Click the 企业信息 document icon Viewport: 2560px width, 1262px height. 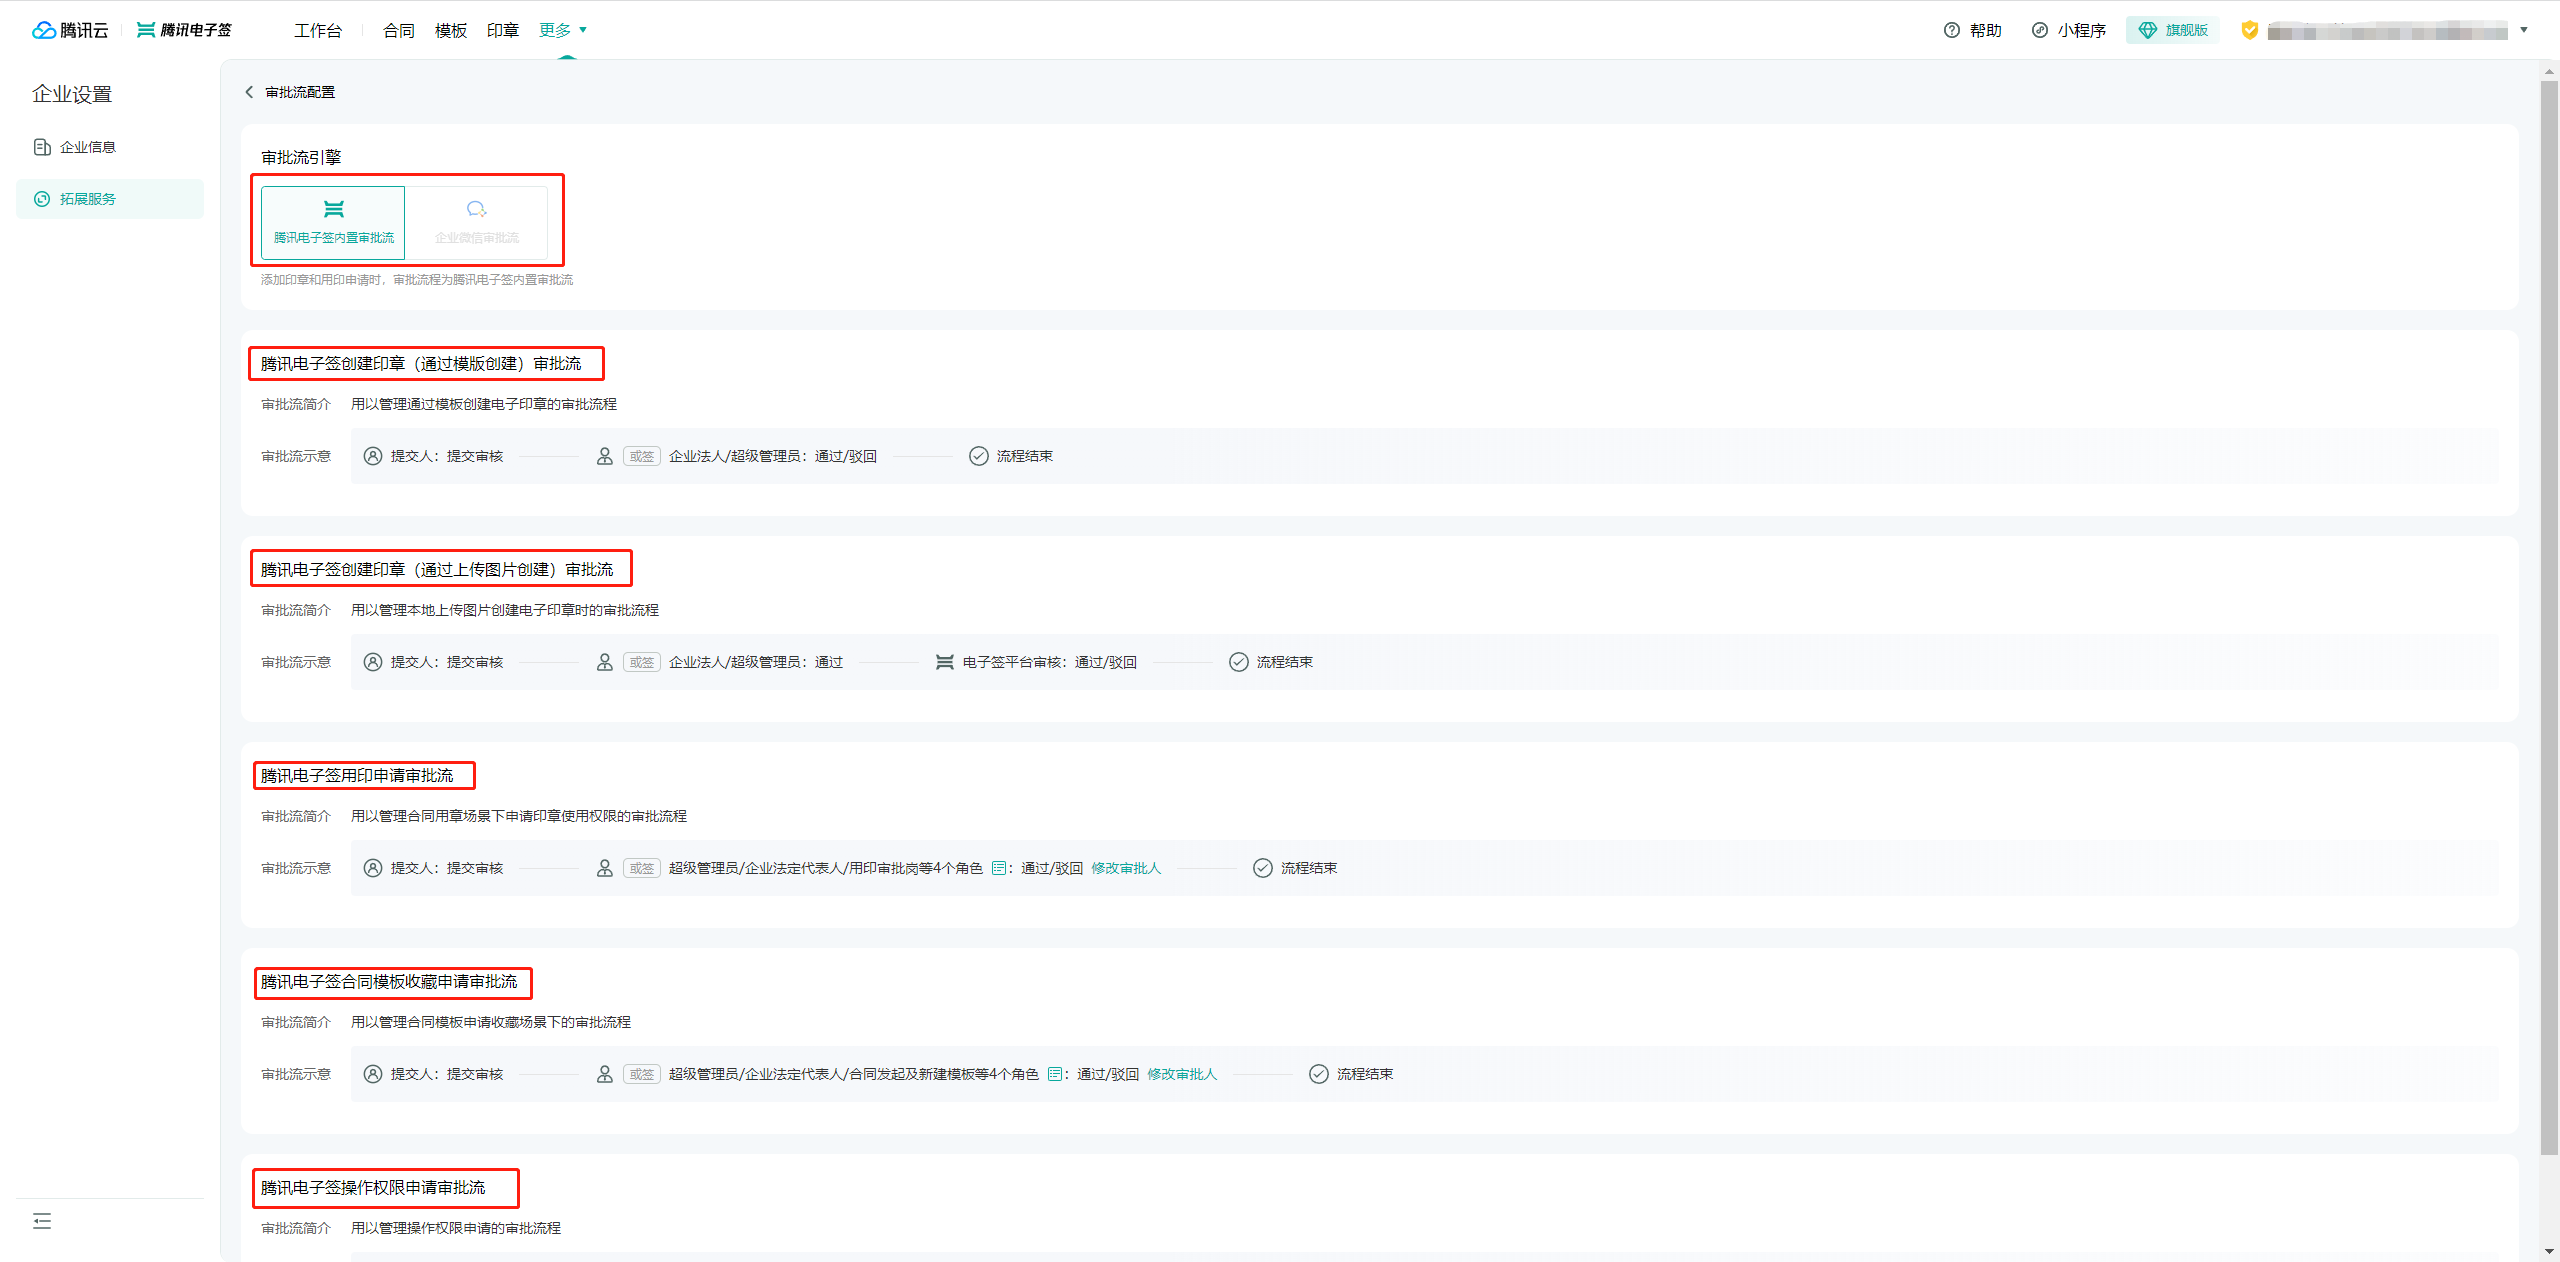(42, 147)
